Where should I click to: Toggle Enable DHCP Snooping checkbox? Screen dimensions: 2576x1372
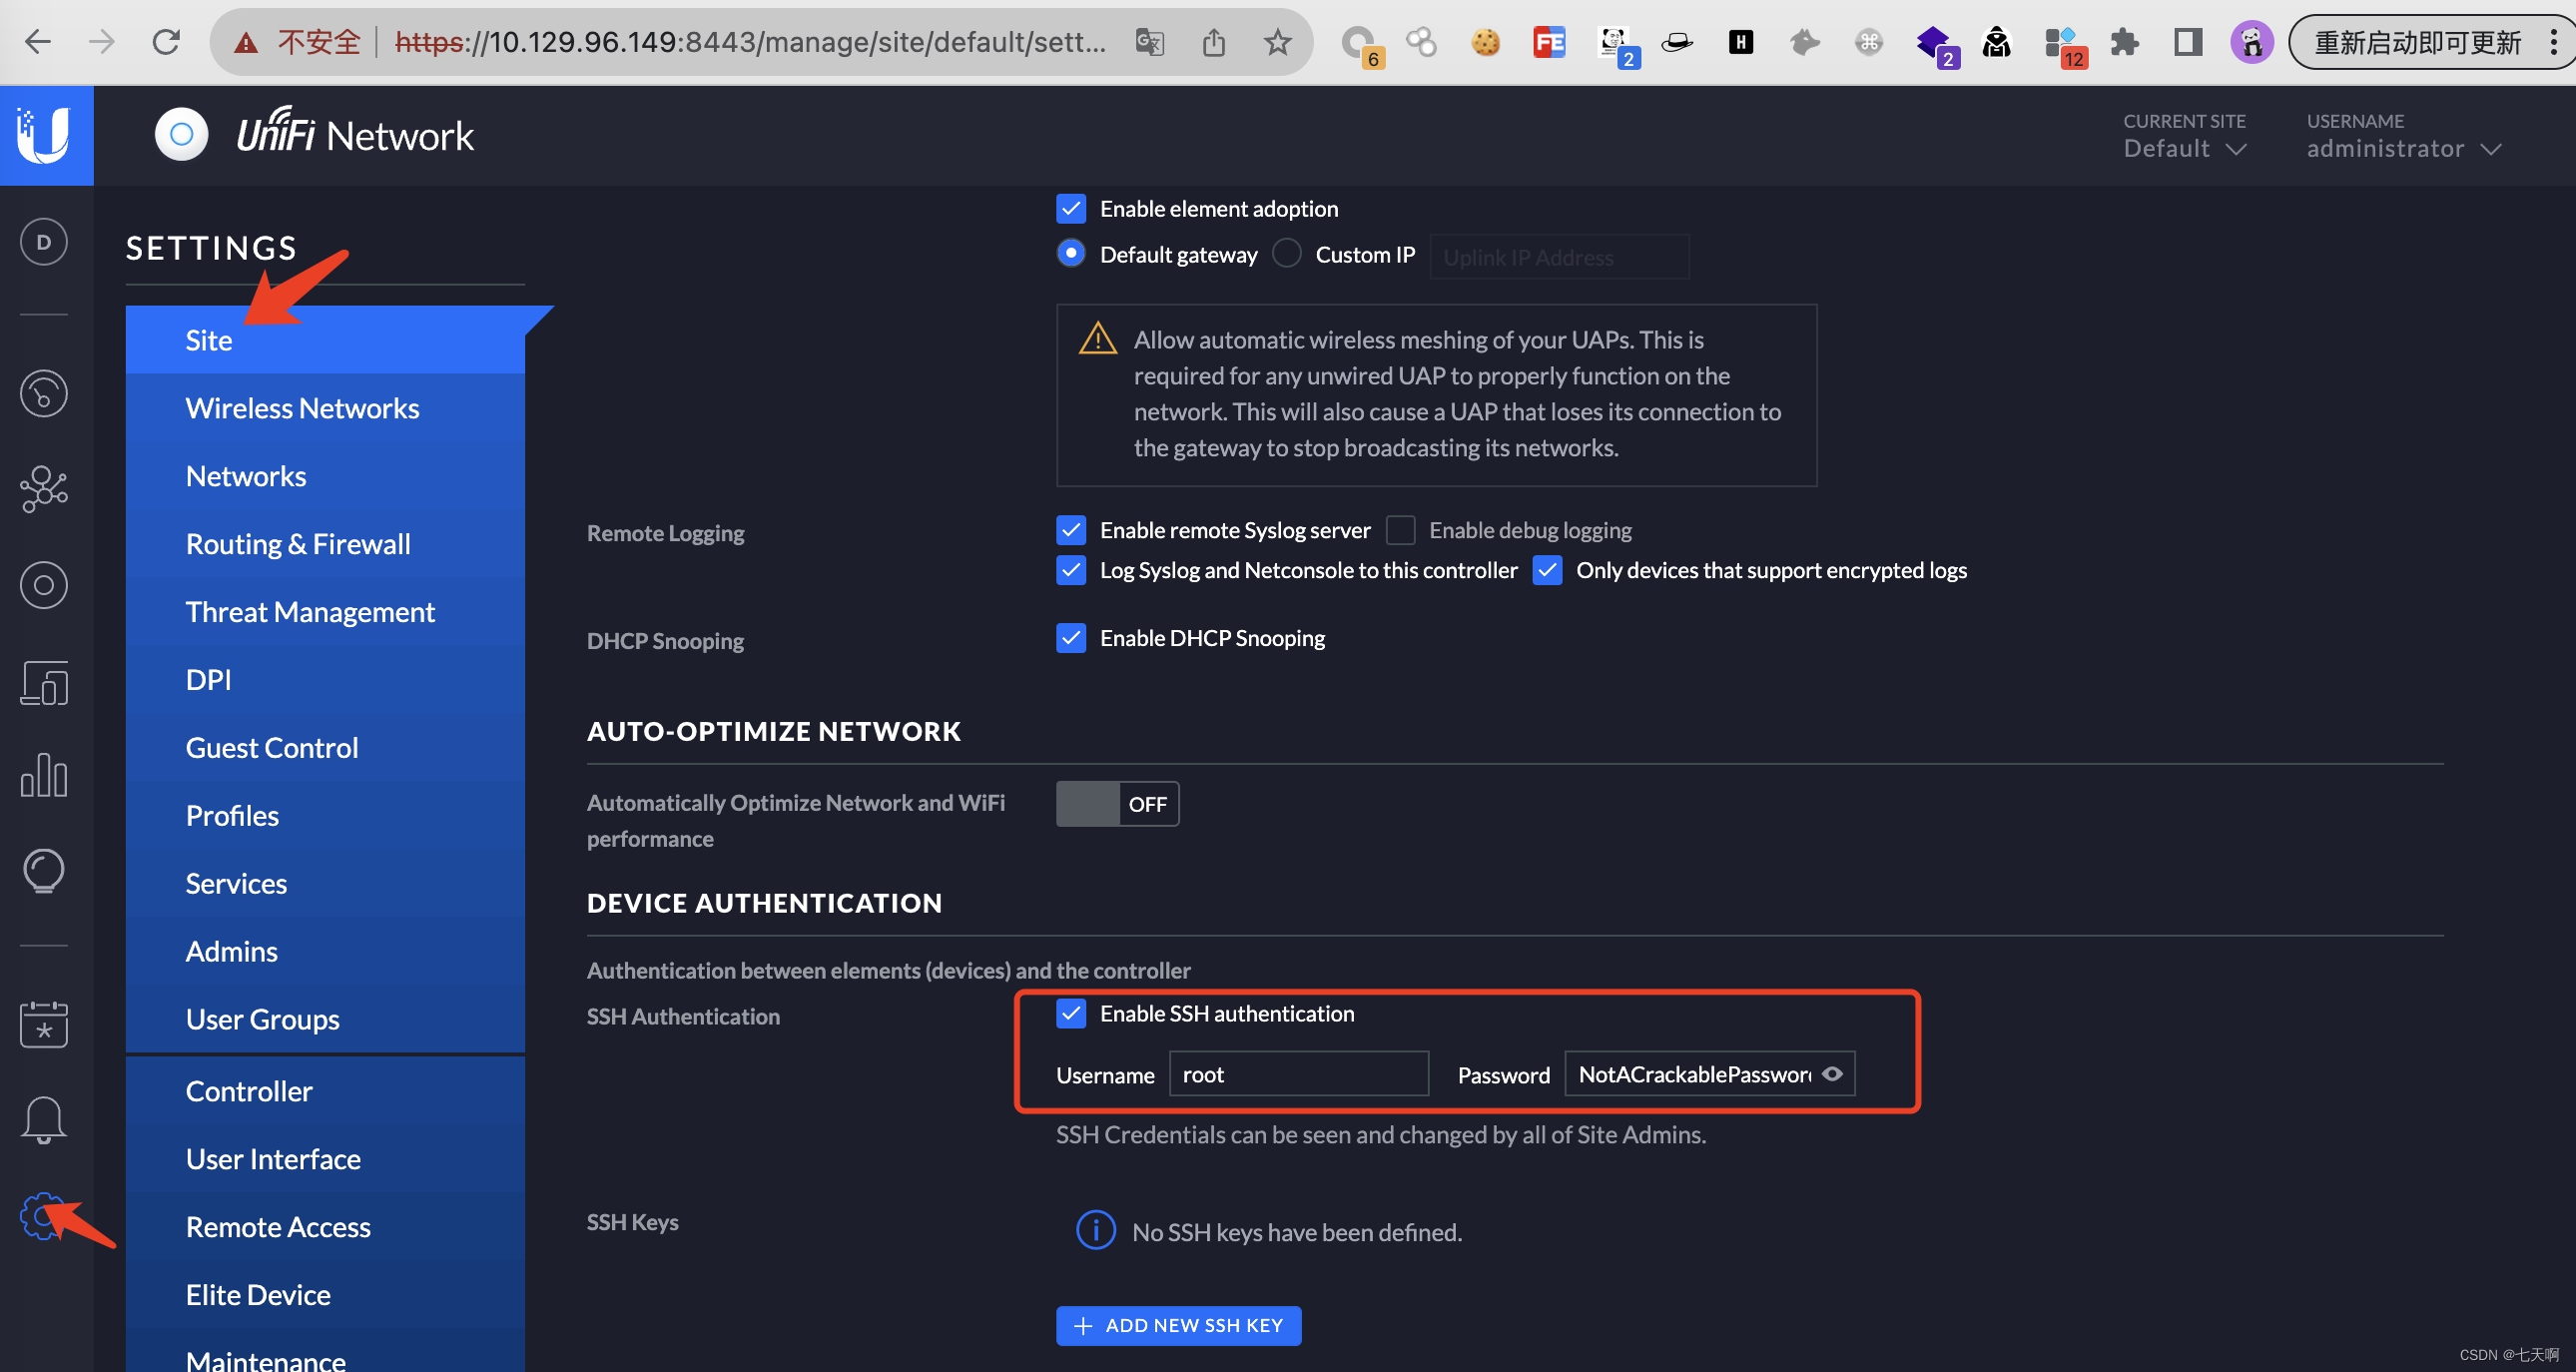(1071, 637)
